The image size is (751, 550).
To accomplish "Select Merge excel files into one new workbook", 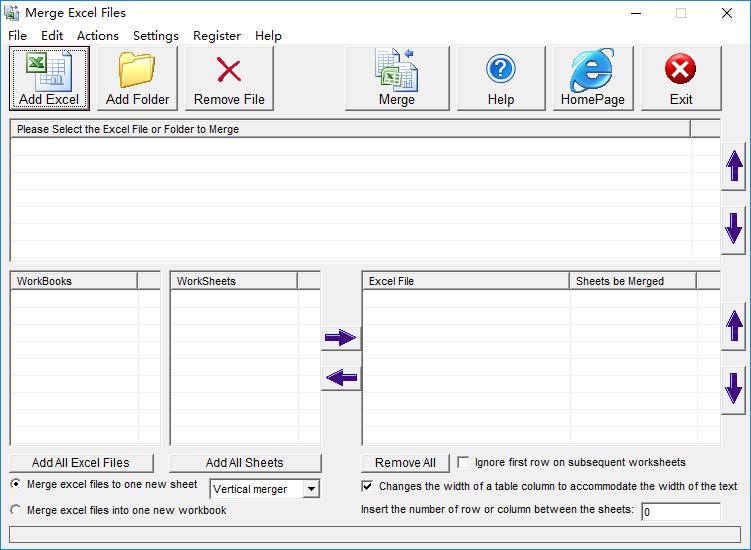I will pyautogui.click(x=16, y=510).
